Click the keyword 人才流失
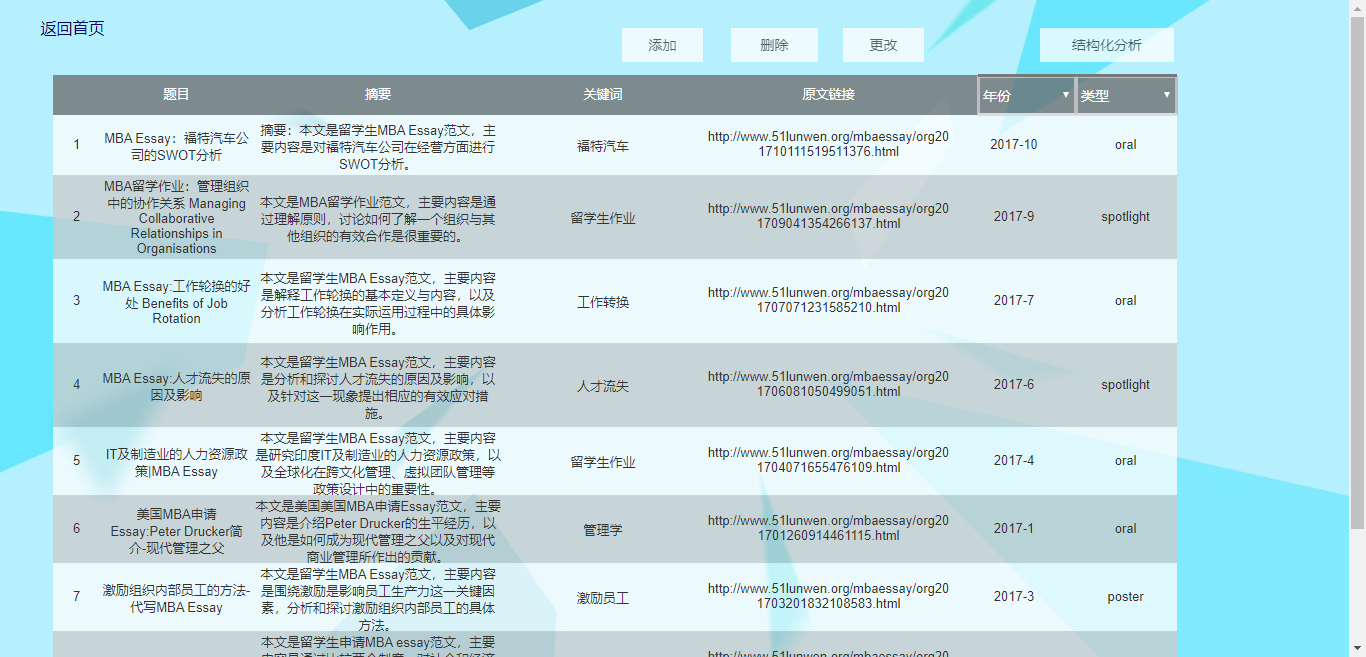The height and width of the screenshot is (657, 1366). (603, 386)
